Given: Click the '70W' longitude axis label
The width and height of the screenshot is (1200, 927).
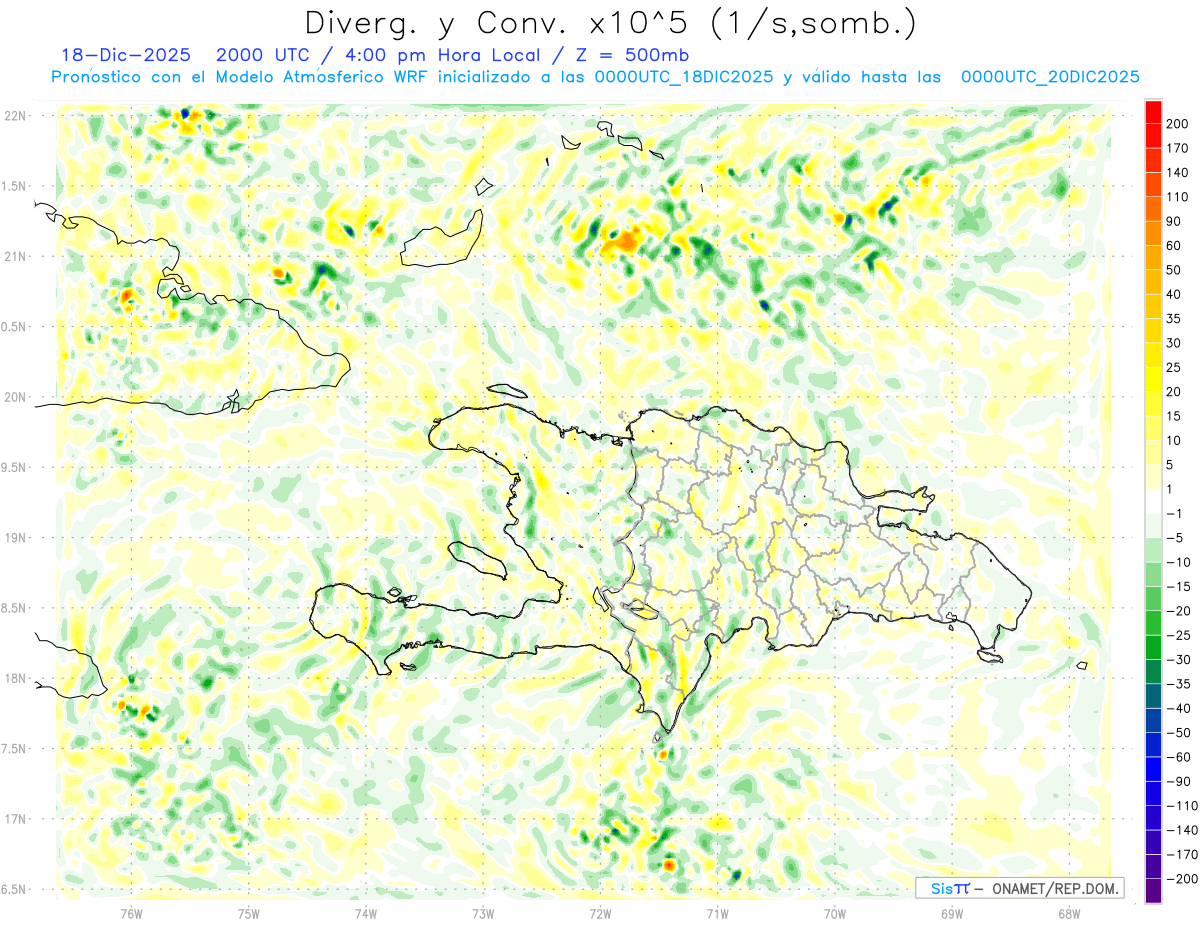Looking at the screenshot, I should click(x=835, y=913).
